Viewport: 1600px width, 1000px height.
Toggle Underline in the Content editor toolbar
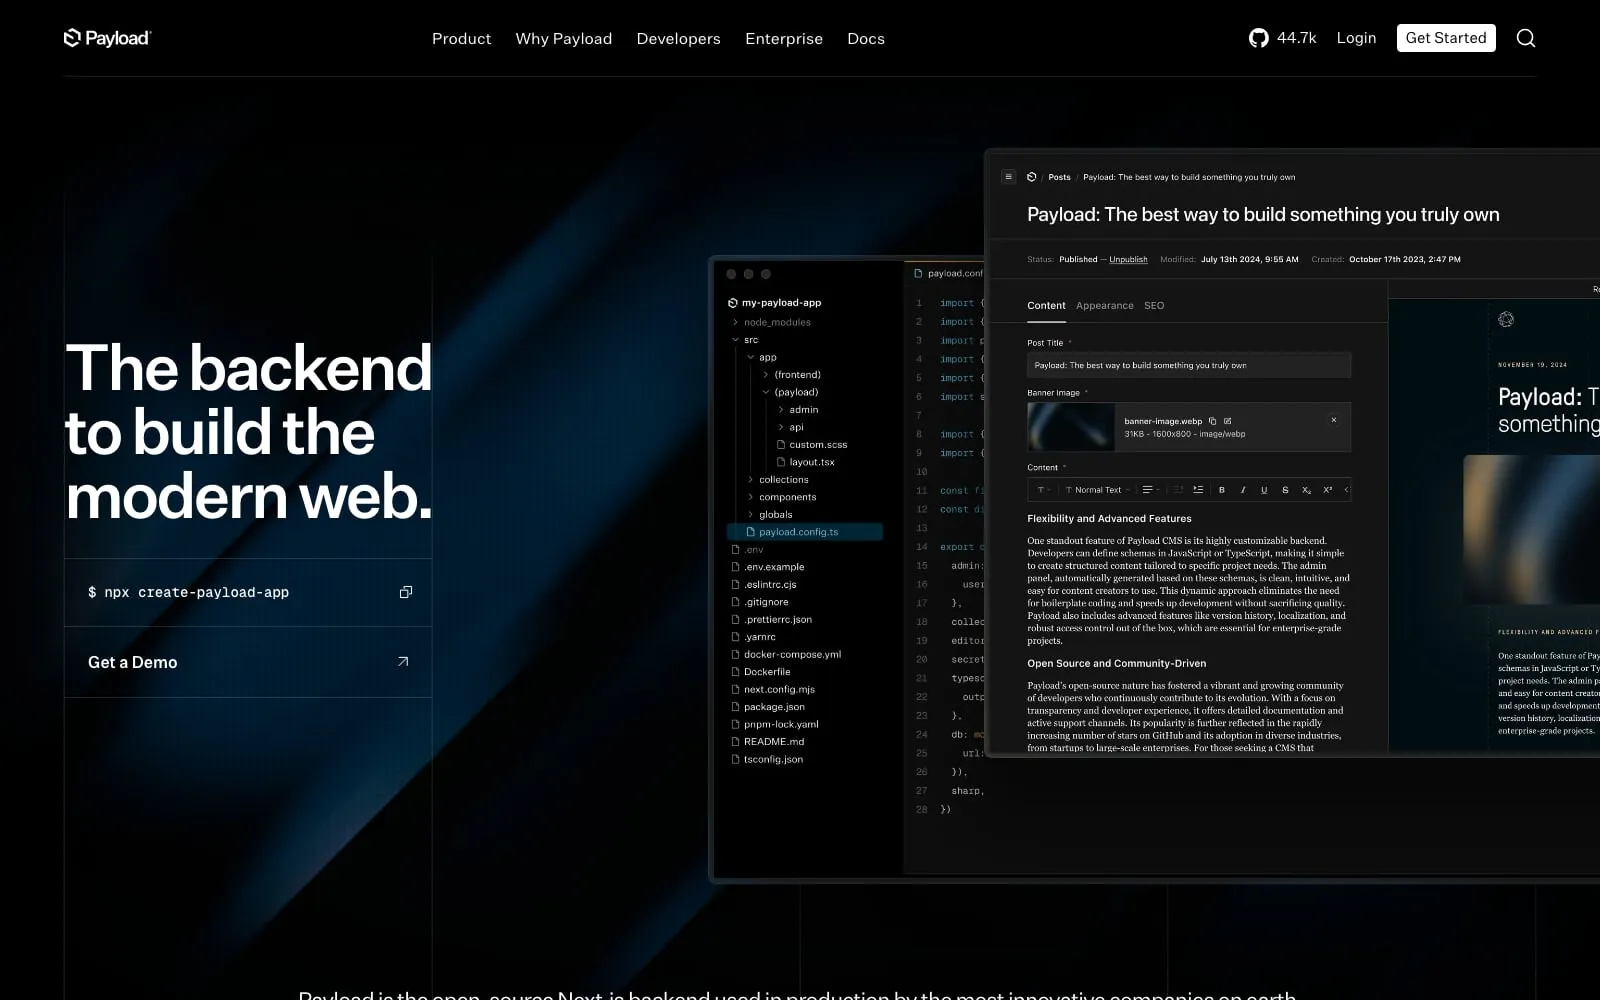(1263, 490)
